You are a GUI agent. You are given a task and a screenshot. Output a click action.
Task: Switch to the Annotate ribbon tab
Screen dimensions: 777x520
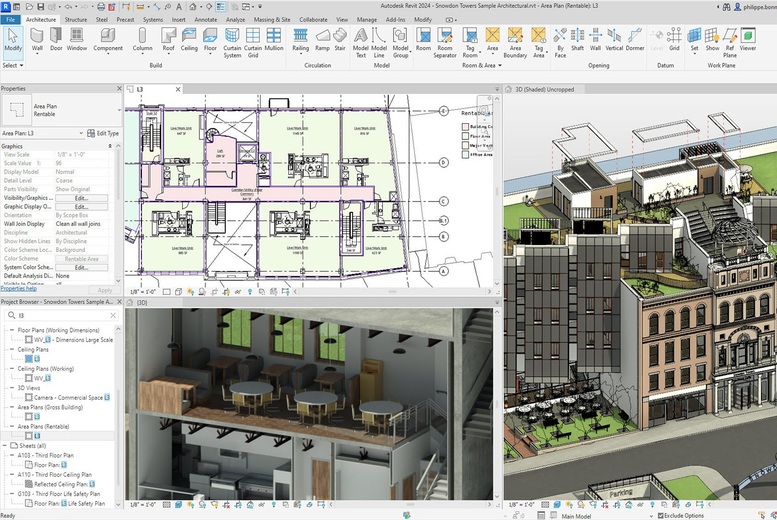206,19
